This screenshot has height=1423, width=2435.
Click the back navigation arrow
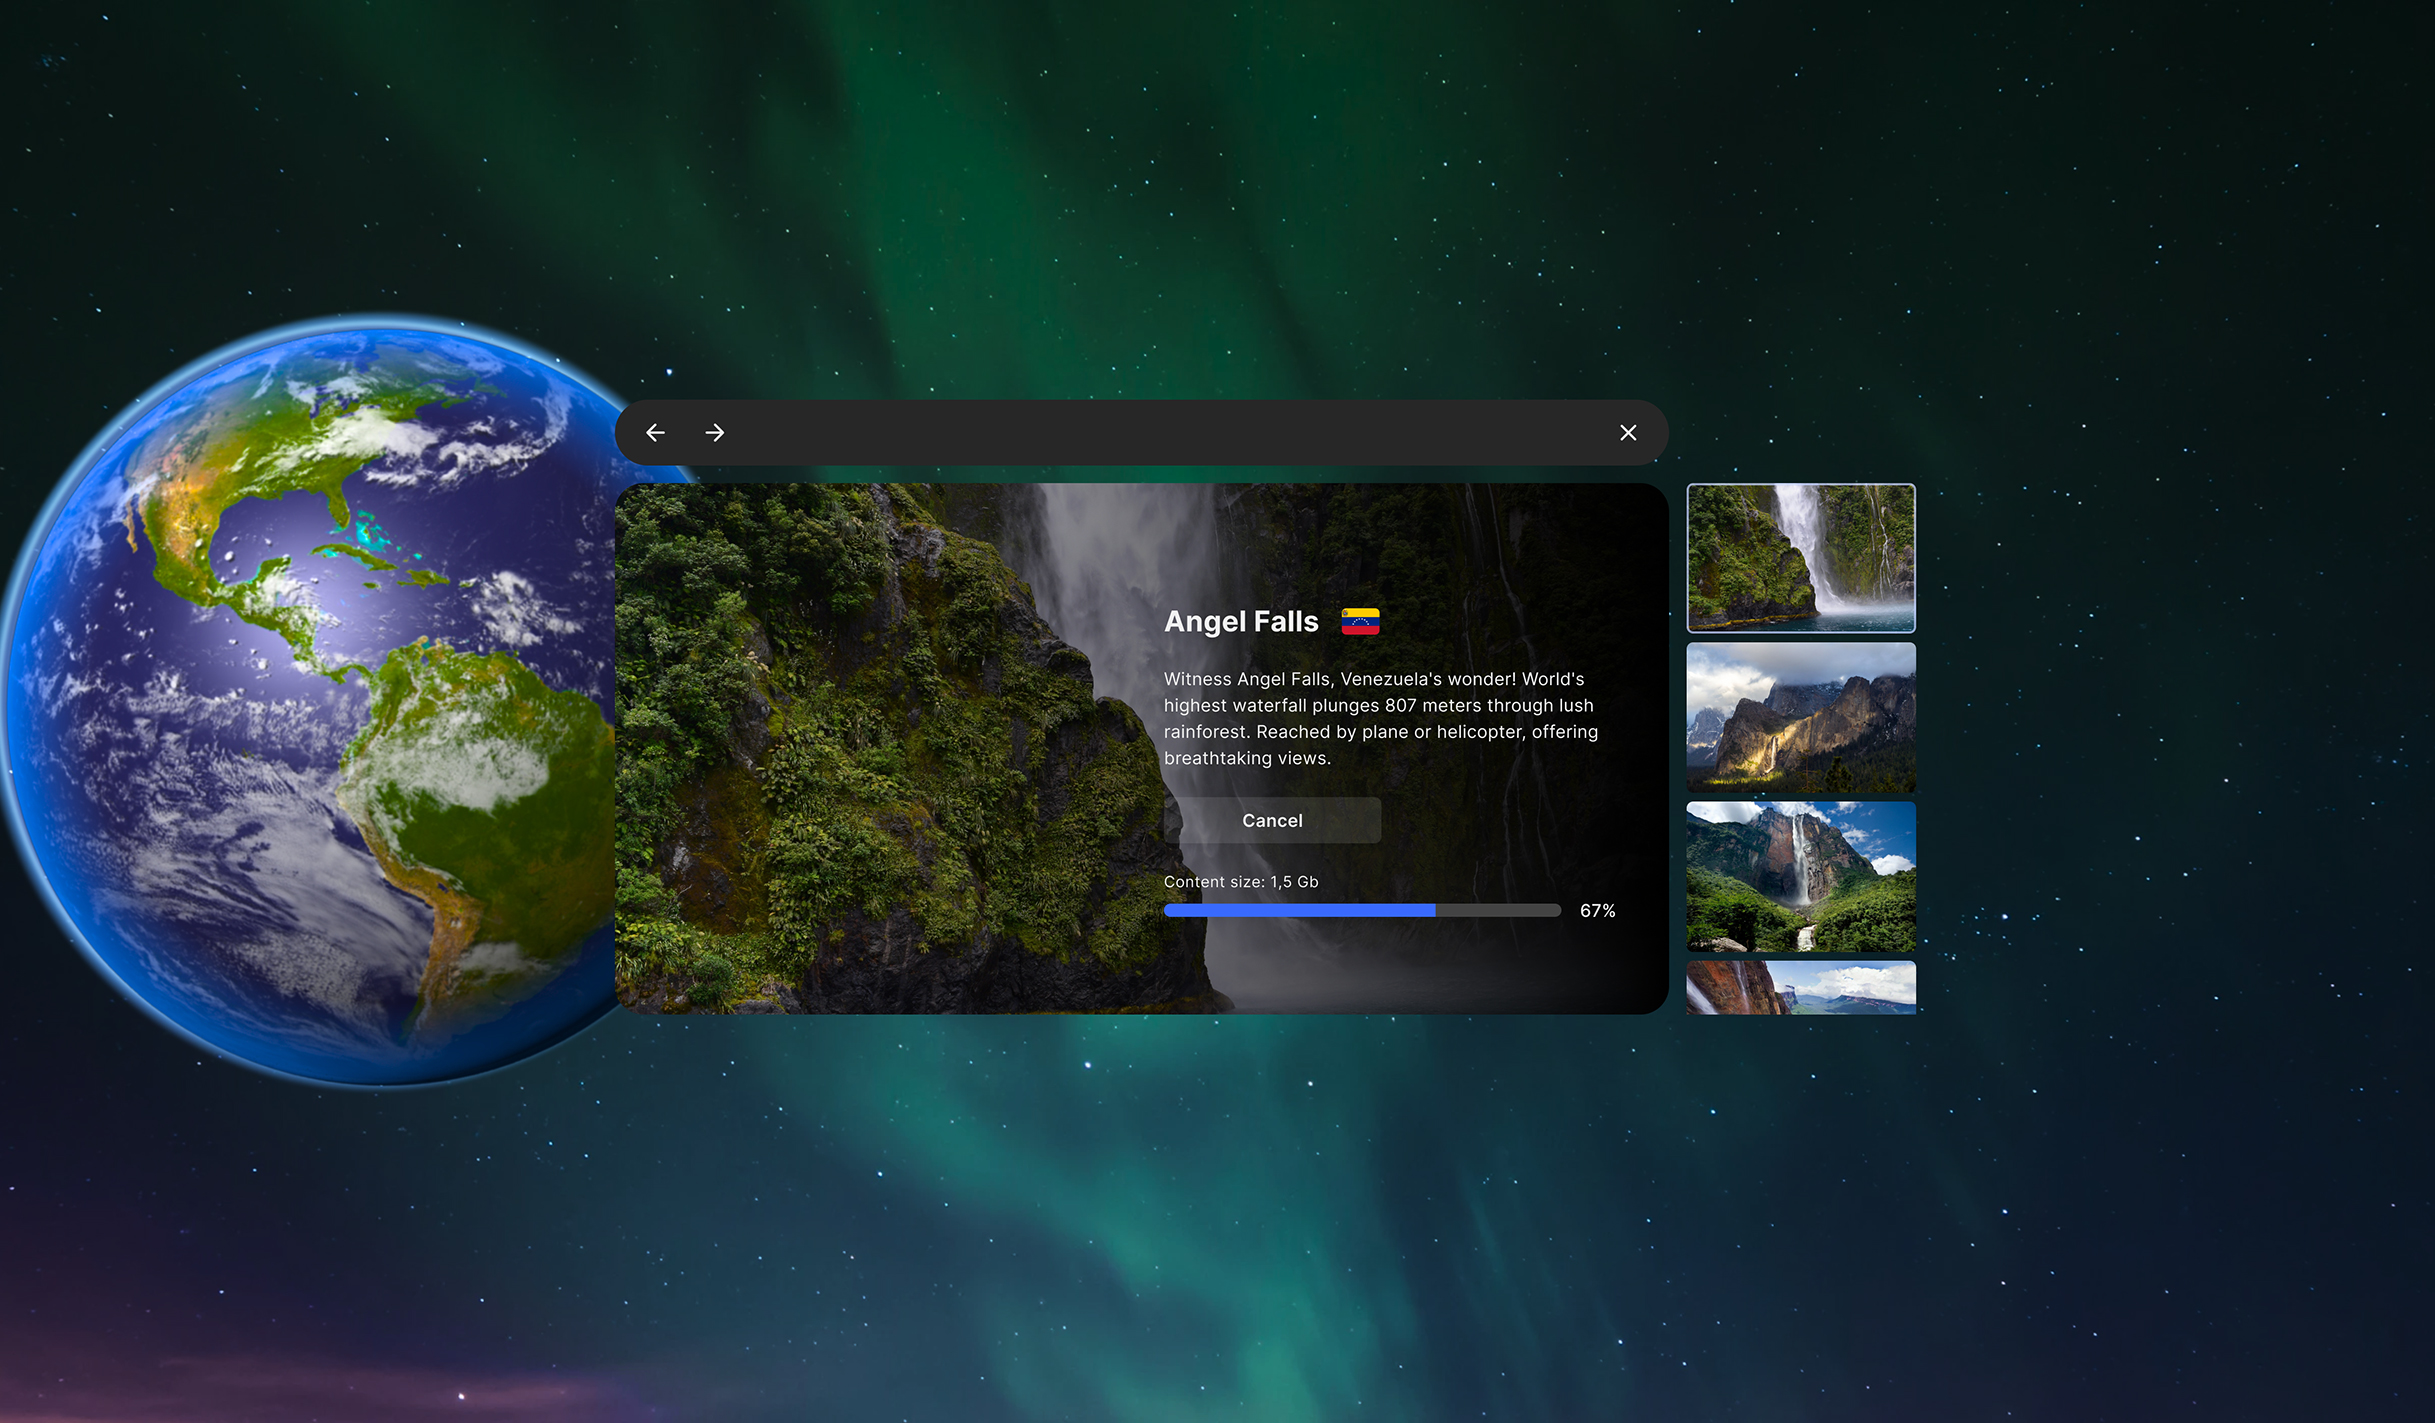click(x=655, y=432)
